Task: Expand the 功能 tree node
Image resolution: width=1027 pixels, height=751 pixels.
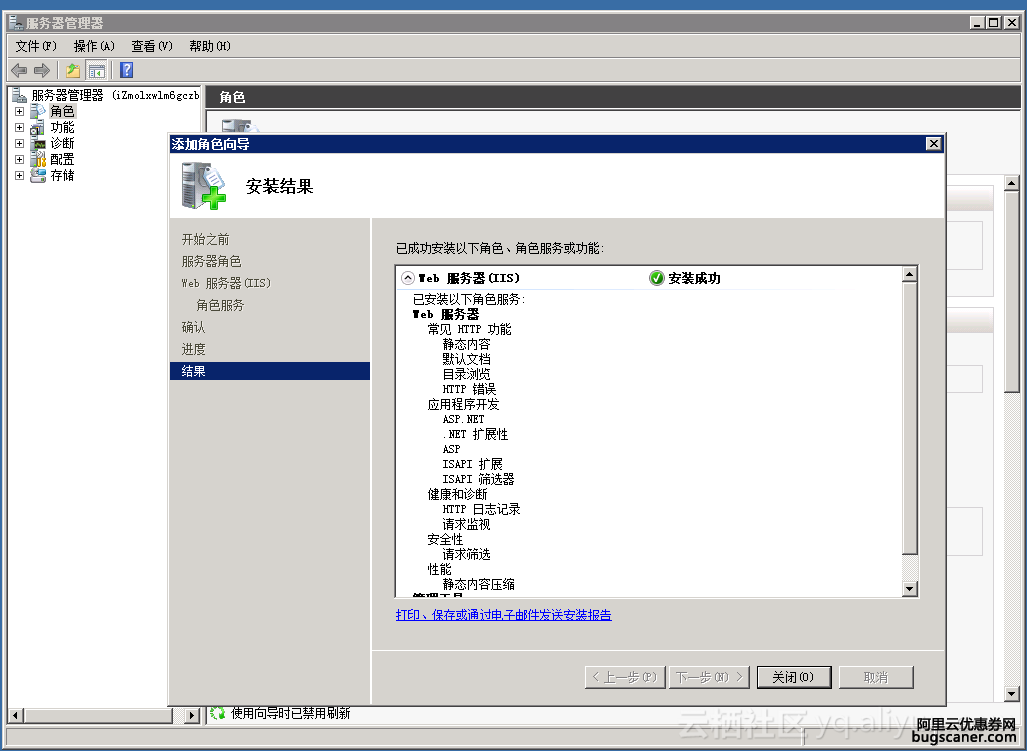Action: [20, 128]
